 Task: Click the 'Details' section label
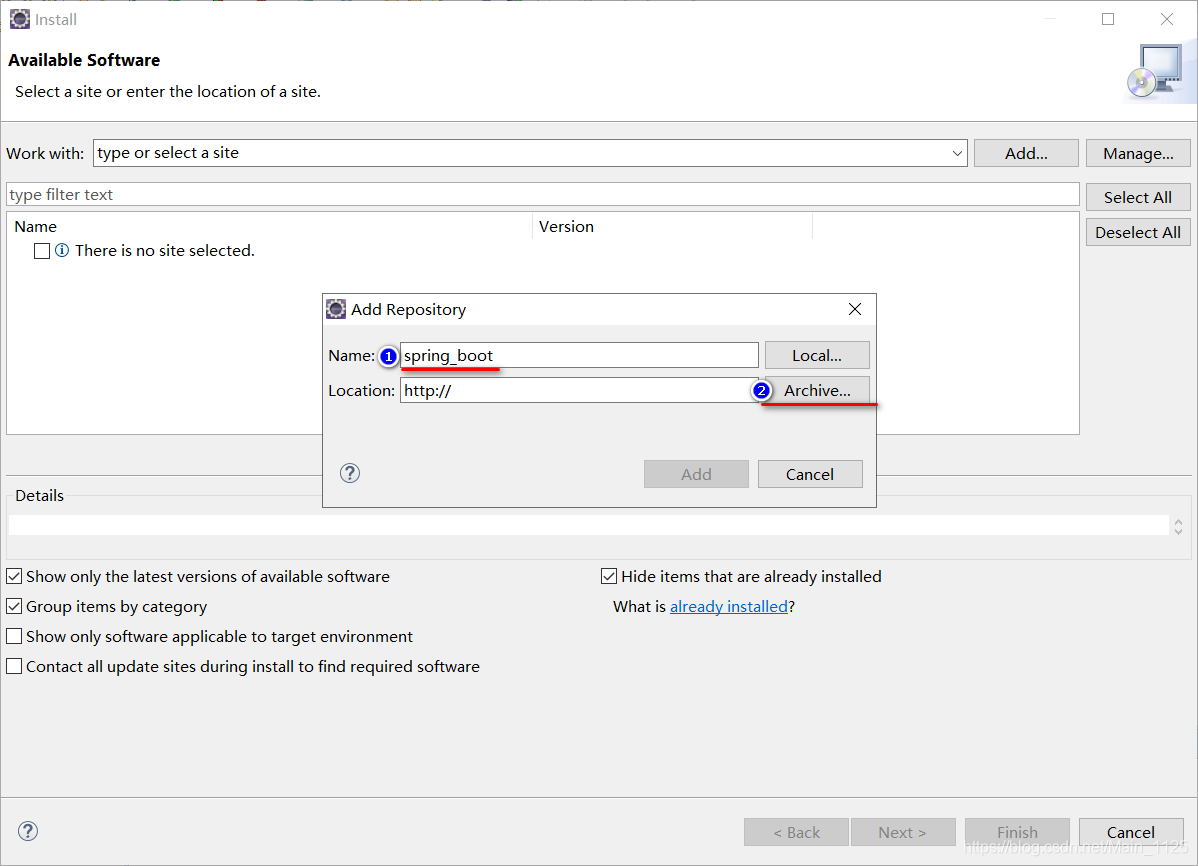point(40,495)
